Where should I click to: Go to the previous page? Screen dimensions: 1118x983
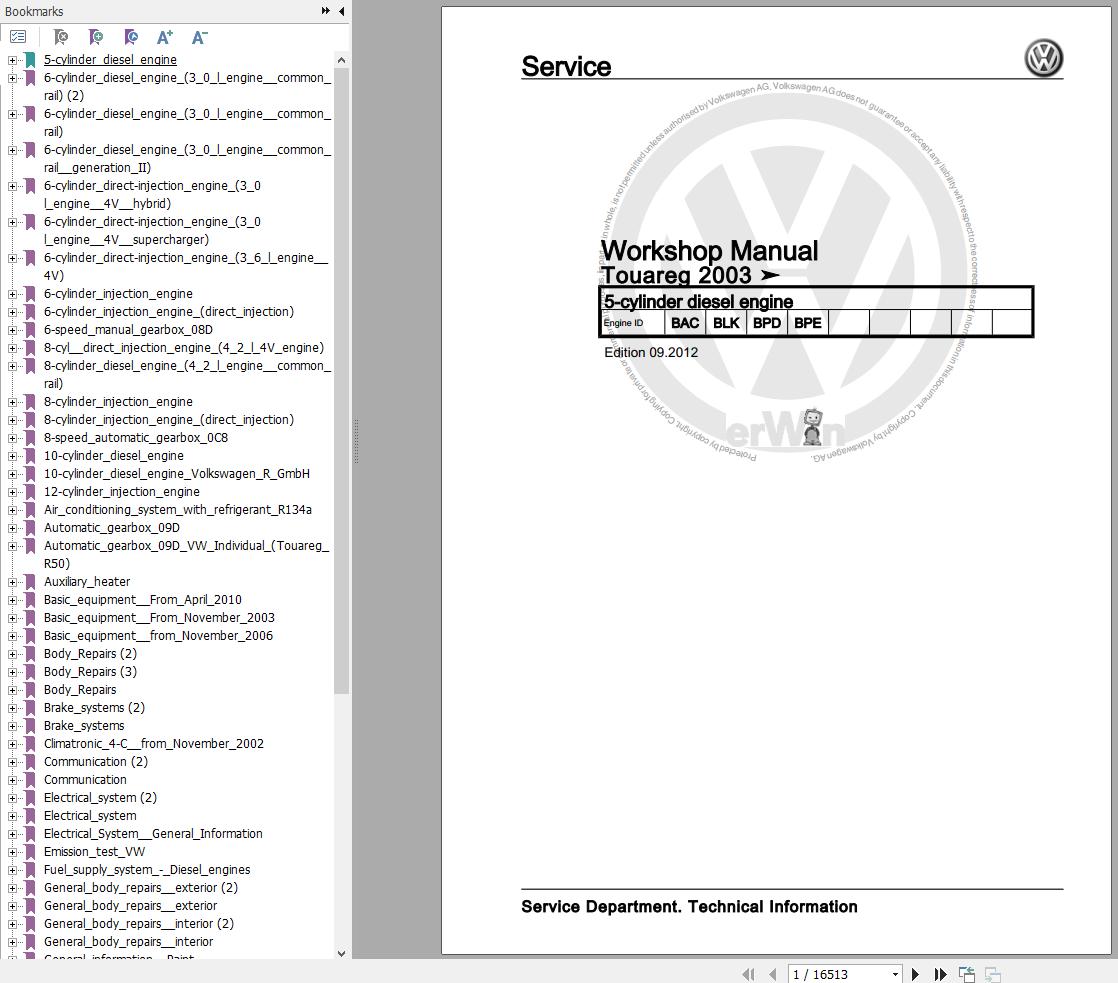point(772,974)
